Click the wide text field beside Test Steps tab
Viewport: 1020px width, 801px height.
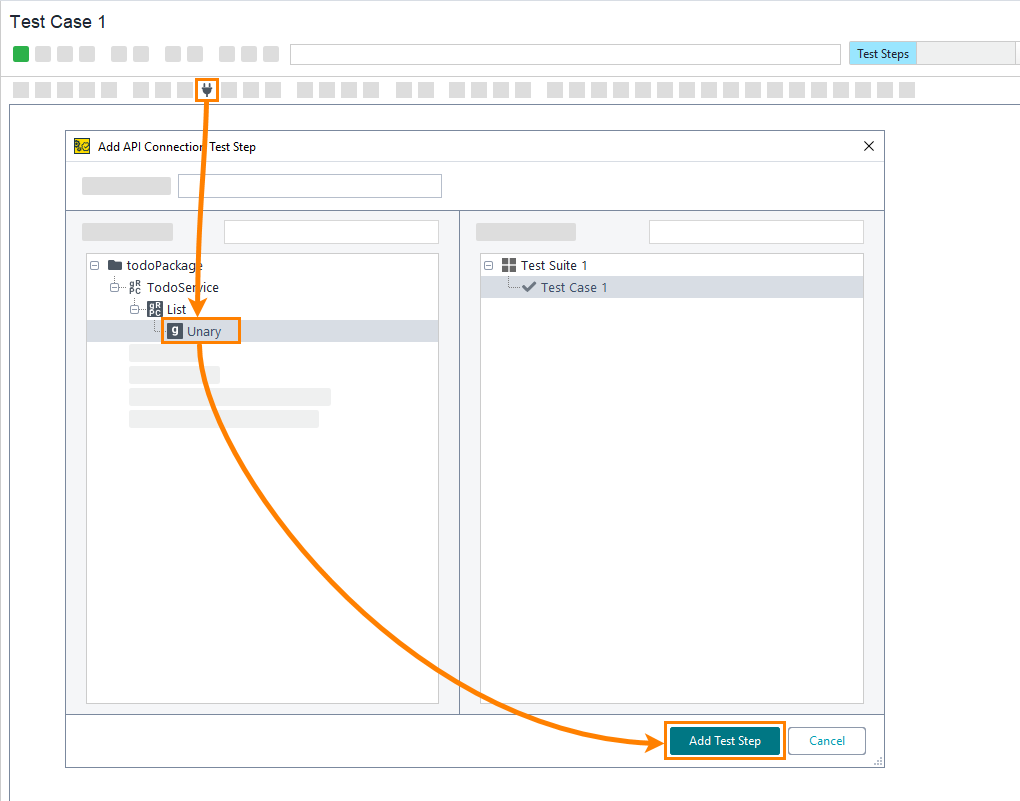[565, 54]
